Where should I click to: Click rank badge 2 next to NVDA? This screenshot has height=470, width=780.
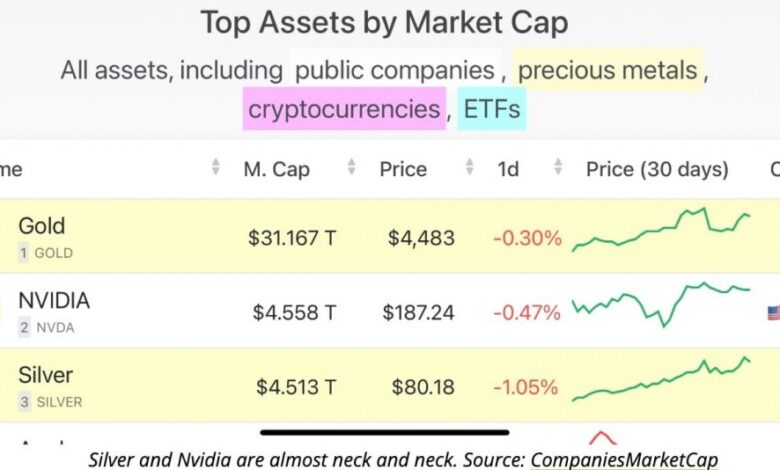pyautogui.click(x=23, y=327)
